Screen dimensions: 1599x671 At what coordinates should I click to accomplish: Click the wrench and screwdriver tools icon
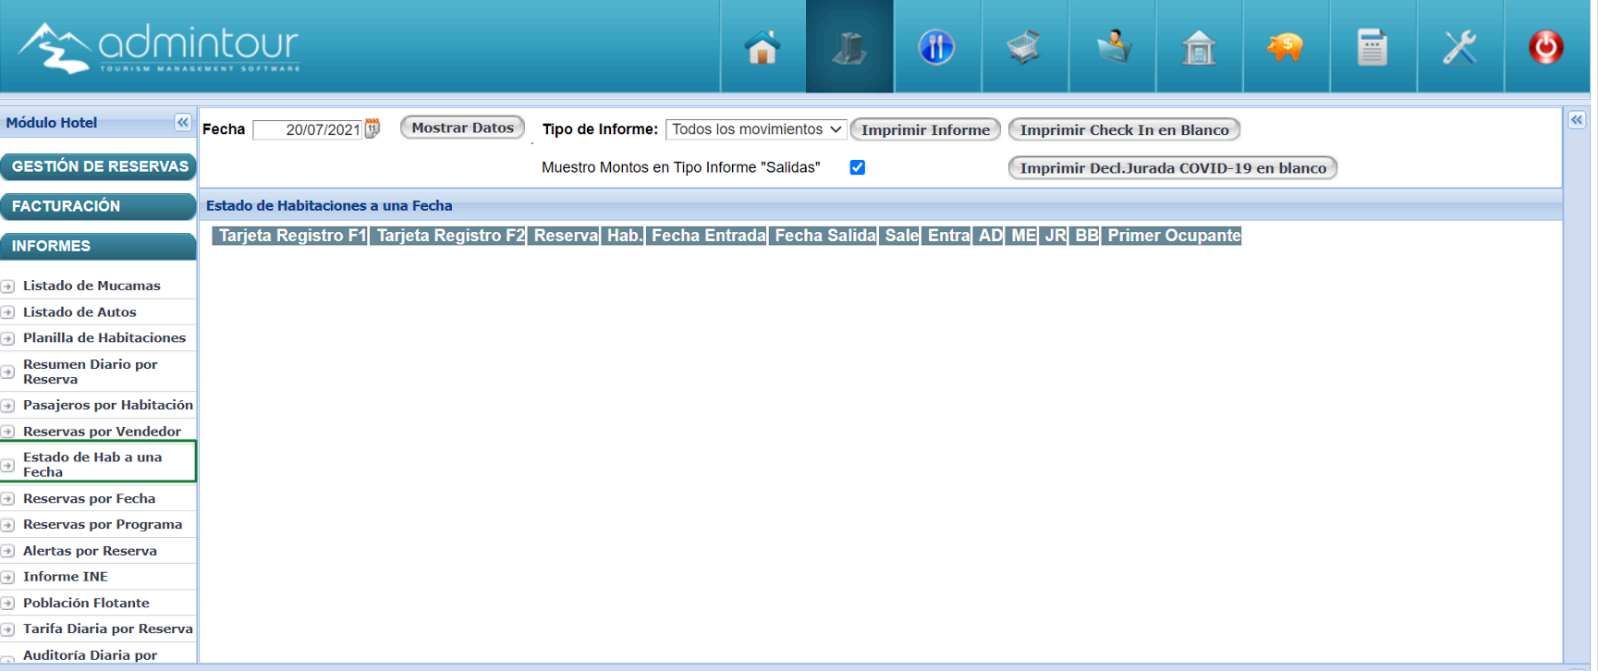[x=1459, y=47]
